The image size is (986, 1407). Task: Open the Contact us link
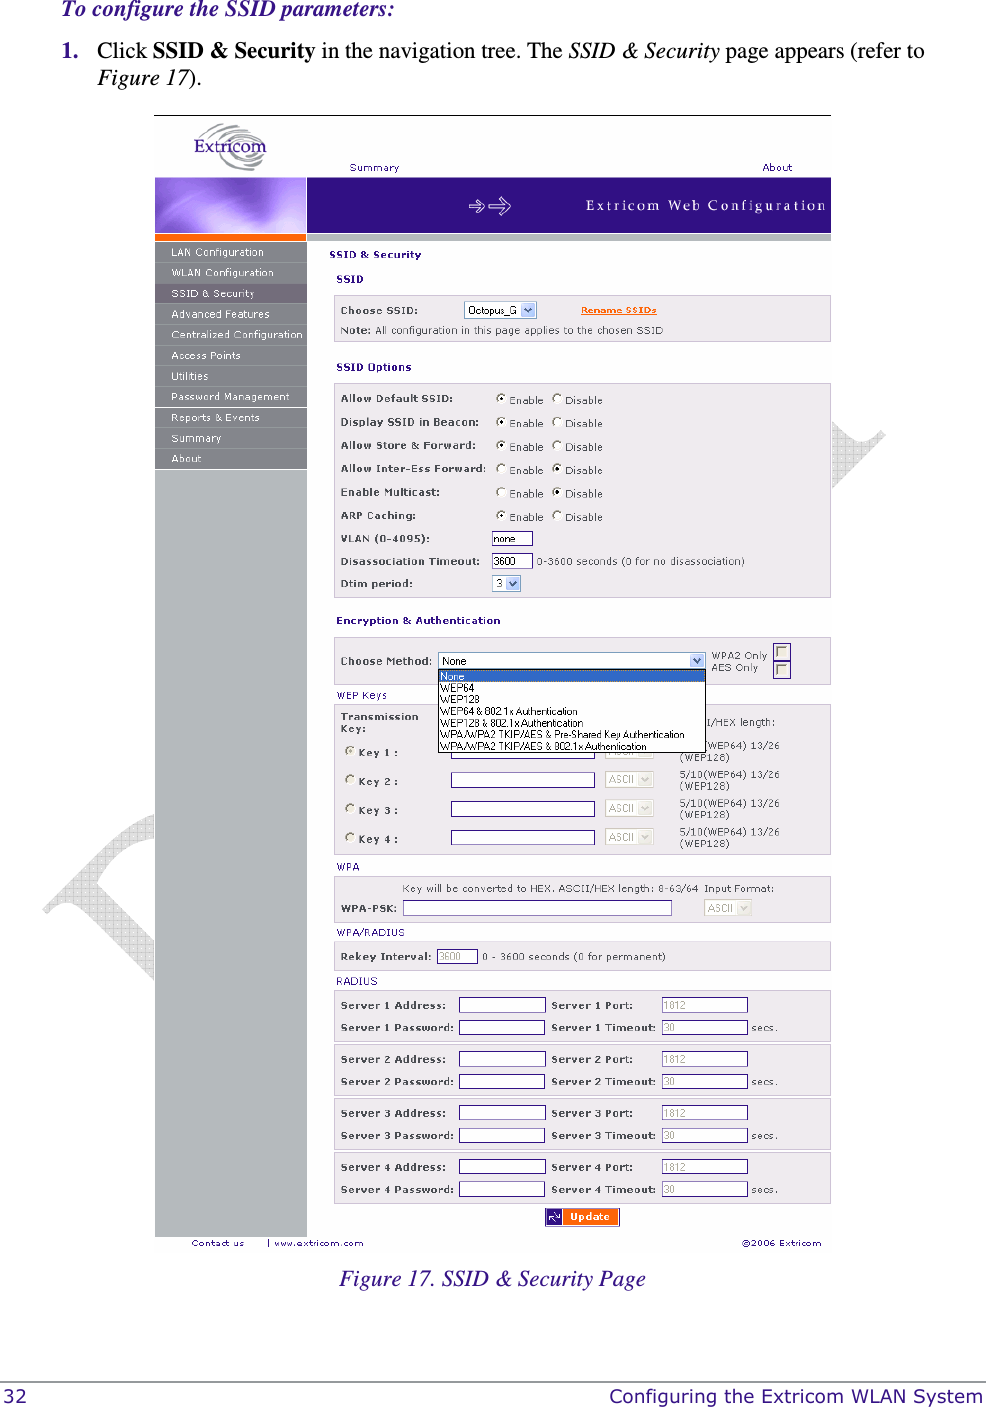pos(218,1243)
